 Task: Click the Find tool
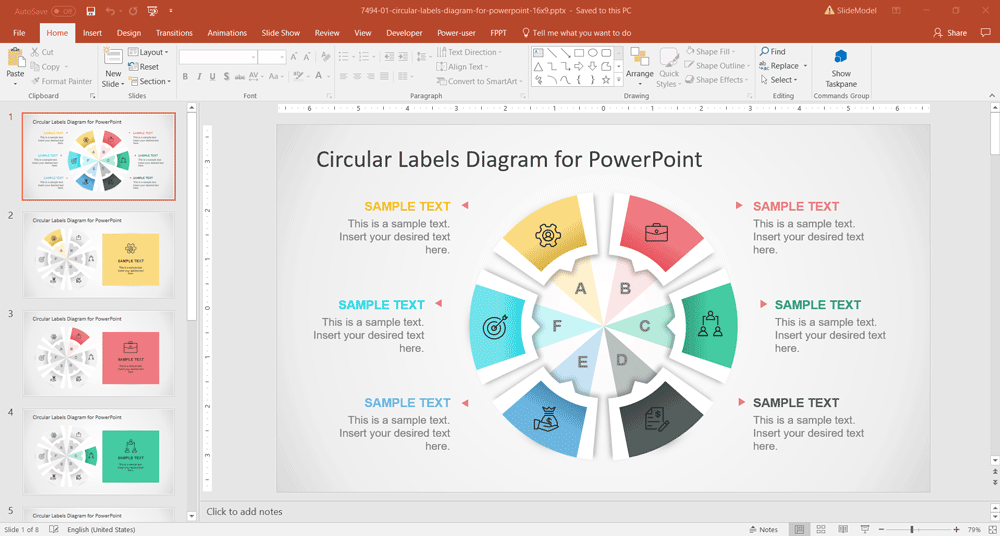click(773, 52)
